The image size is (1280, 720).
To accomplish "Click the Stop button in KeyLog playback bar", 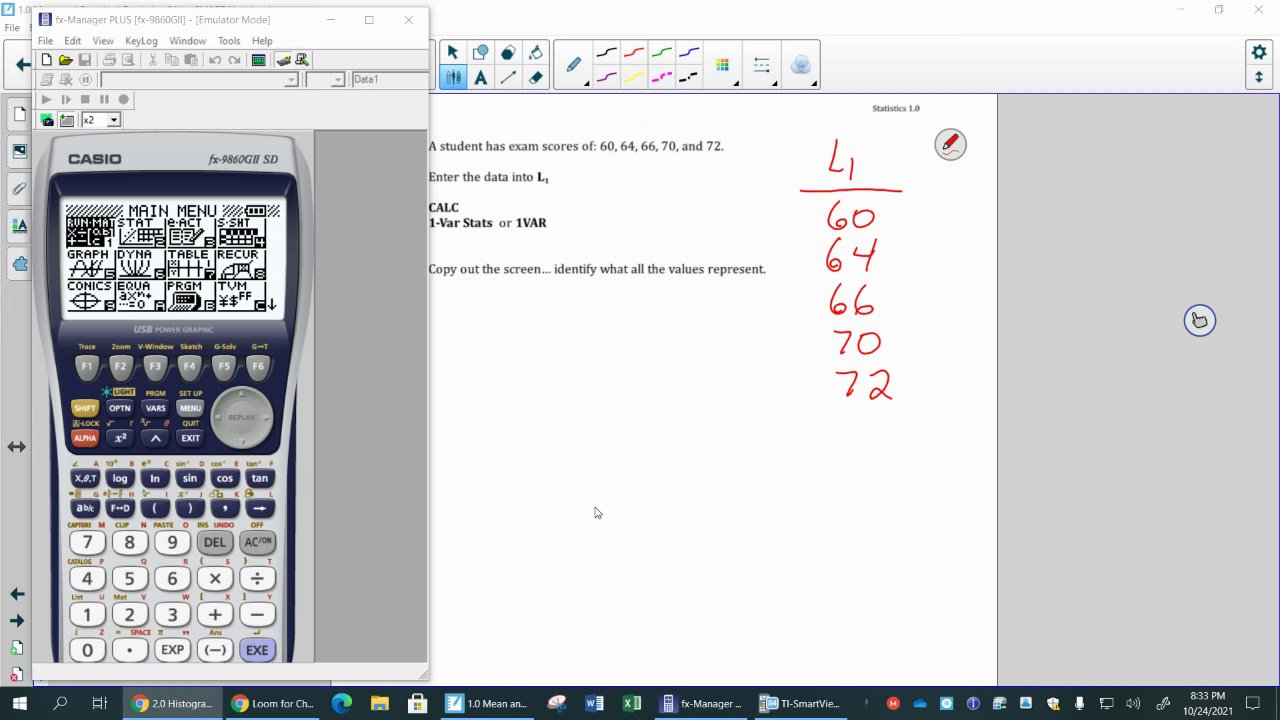I will 85,99.
